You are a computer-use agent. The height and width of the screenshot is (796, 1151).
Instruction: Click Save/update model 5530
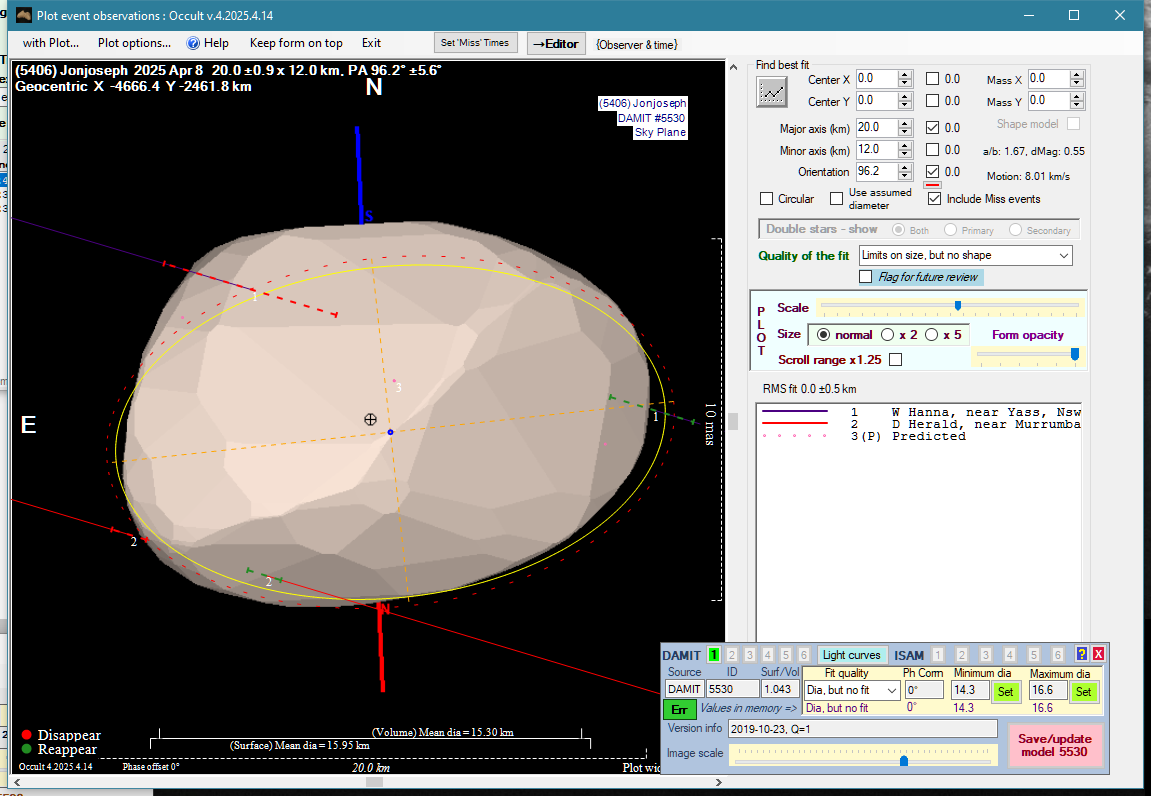1054,745
